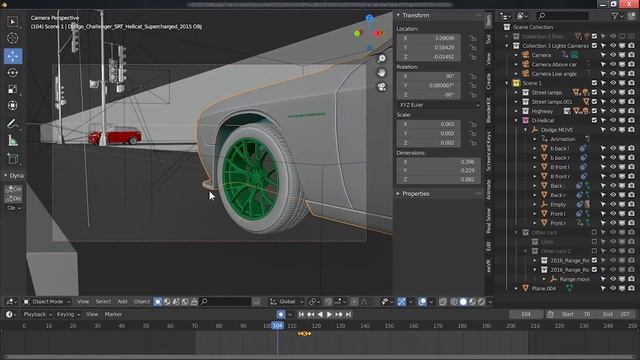Hide Plane.004 with its eye icon

click(613, 289)
